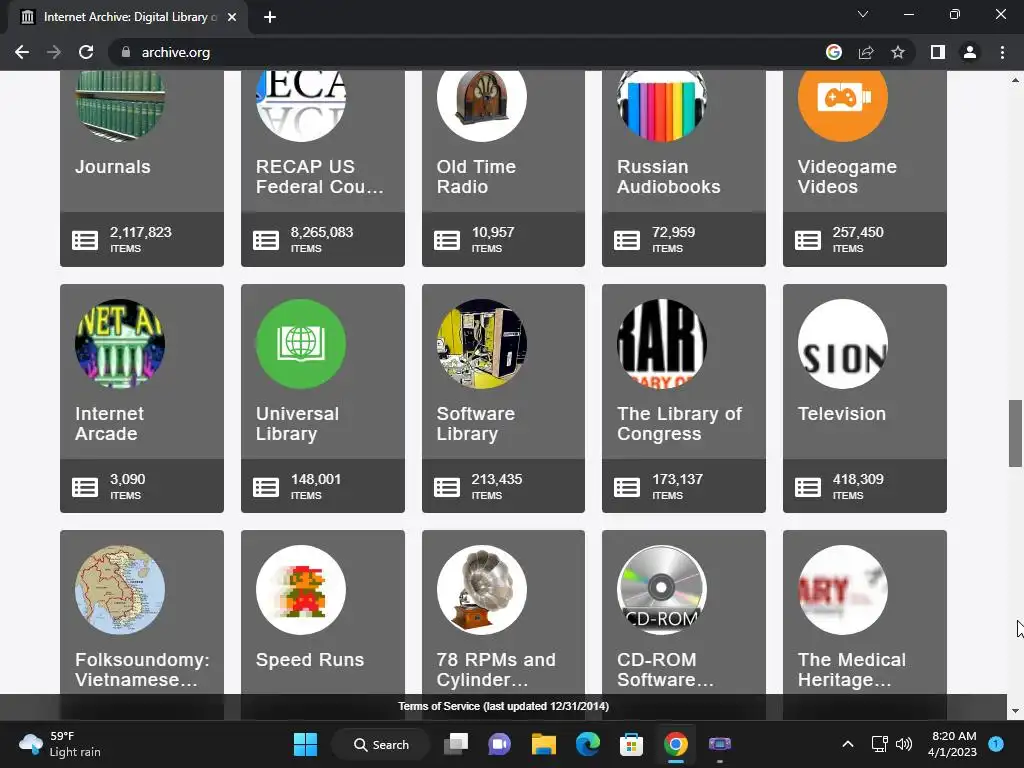This screenshot has height=768, width=1024.
Task: Click the 3,090 items count text
Action: (127, 487)
